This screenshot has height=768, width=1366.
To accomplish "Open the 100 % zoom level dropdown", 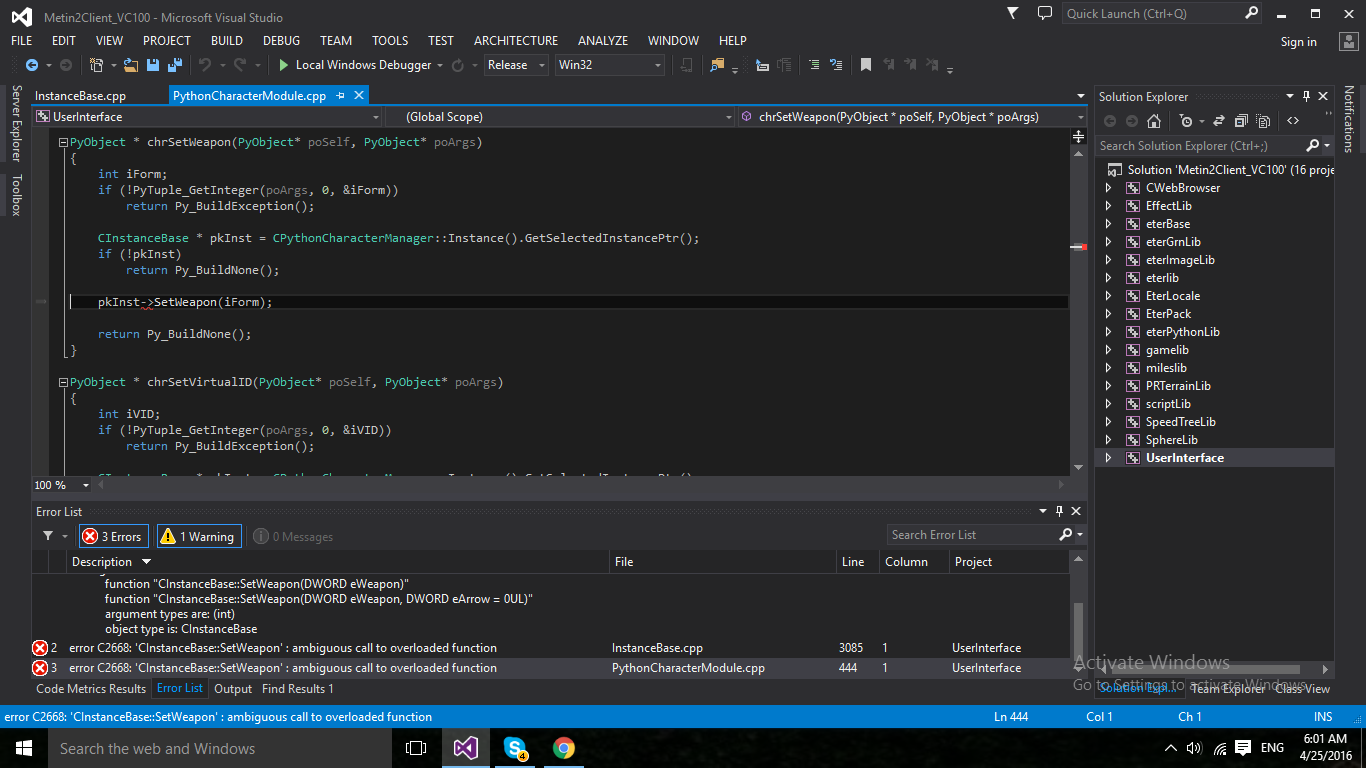I will click(62, 485).
